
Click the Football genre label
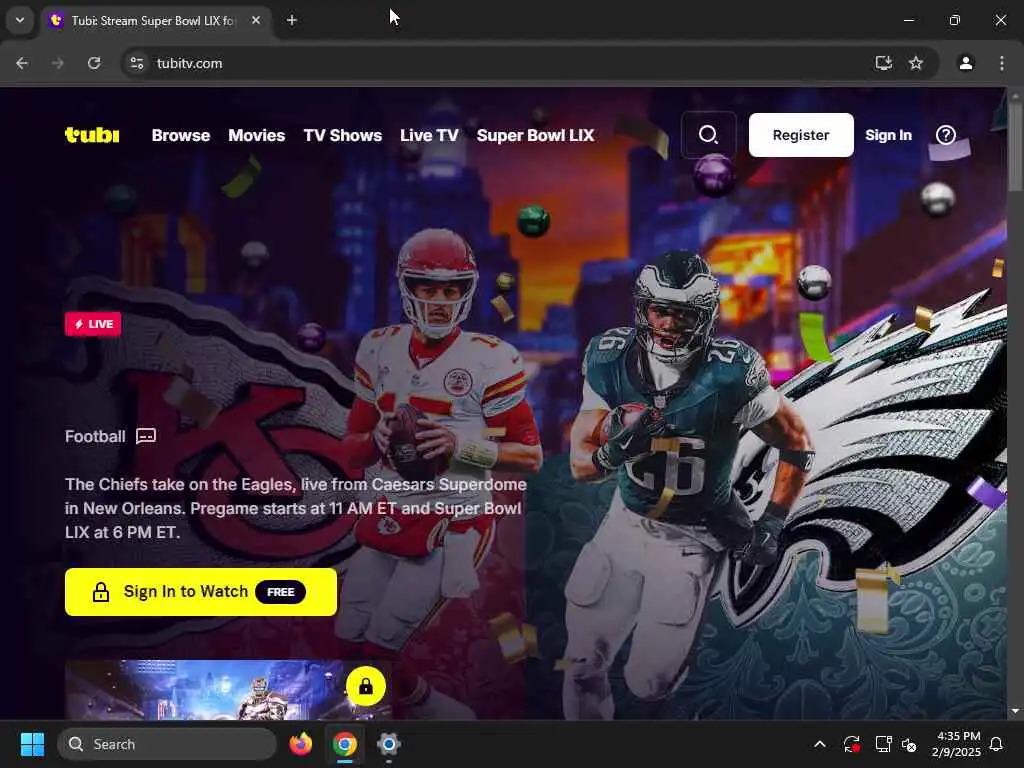pos(95,436)
